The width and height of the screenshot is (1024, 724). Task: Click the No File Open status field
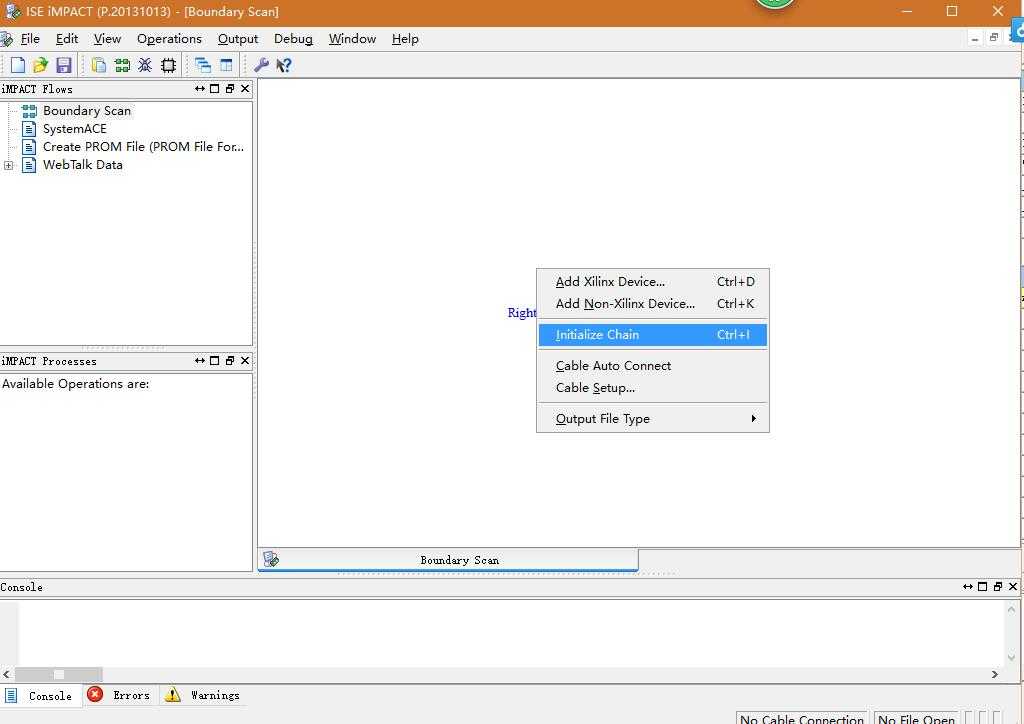(916, 717)
